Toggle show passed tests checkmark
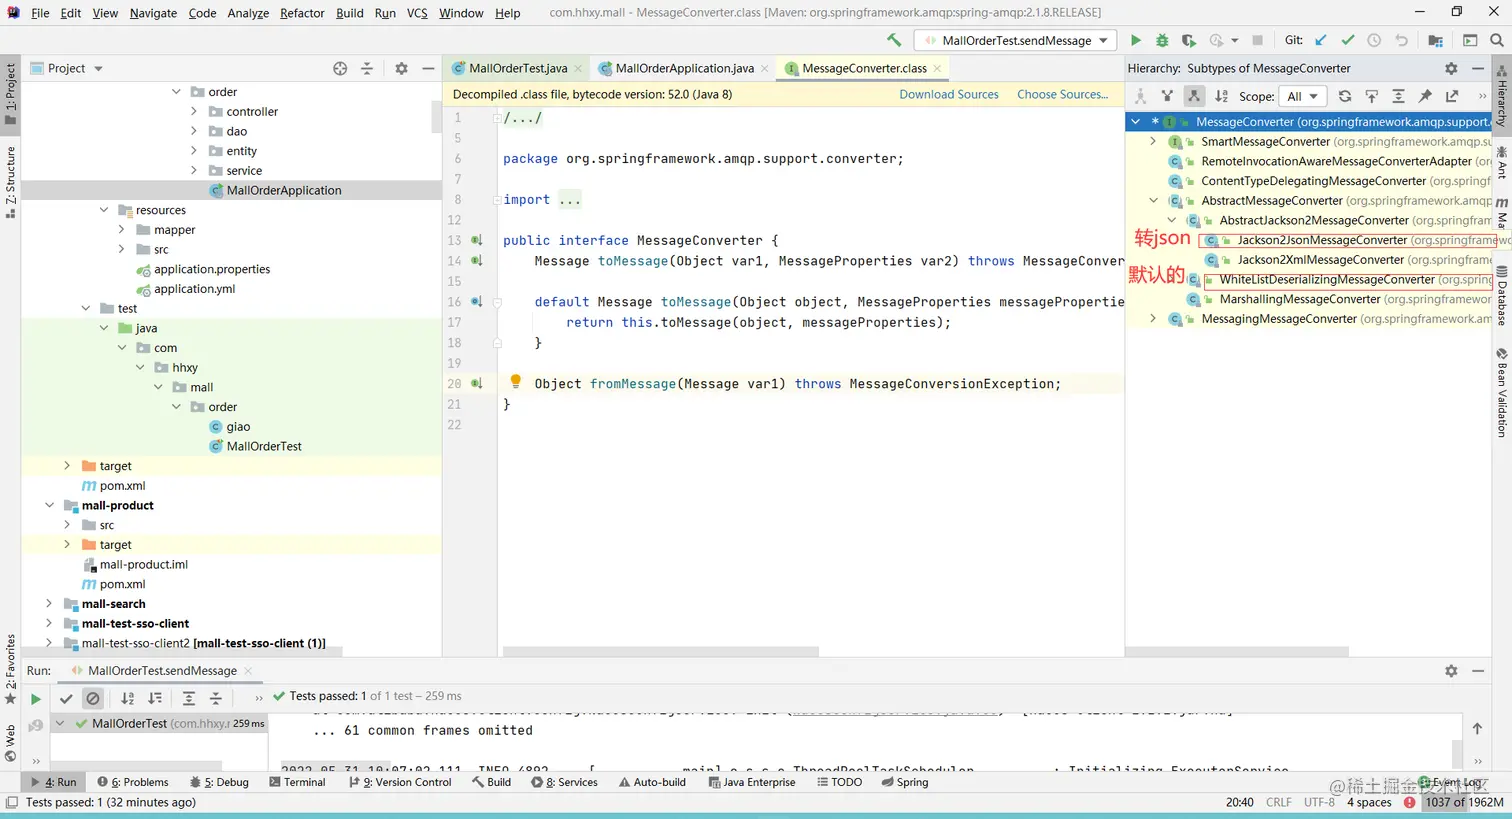This screenshot has height=819, width=1512. point(66,698)
